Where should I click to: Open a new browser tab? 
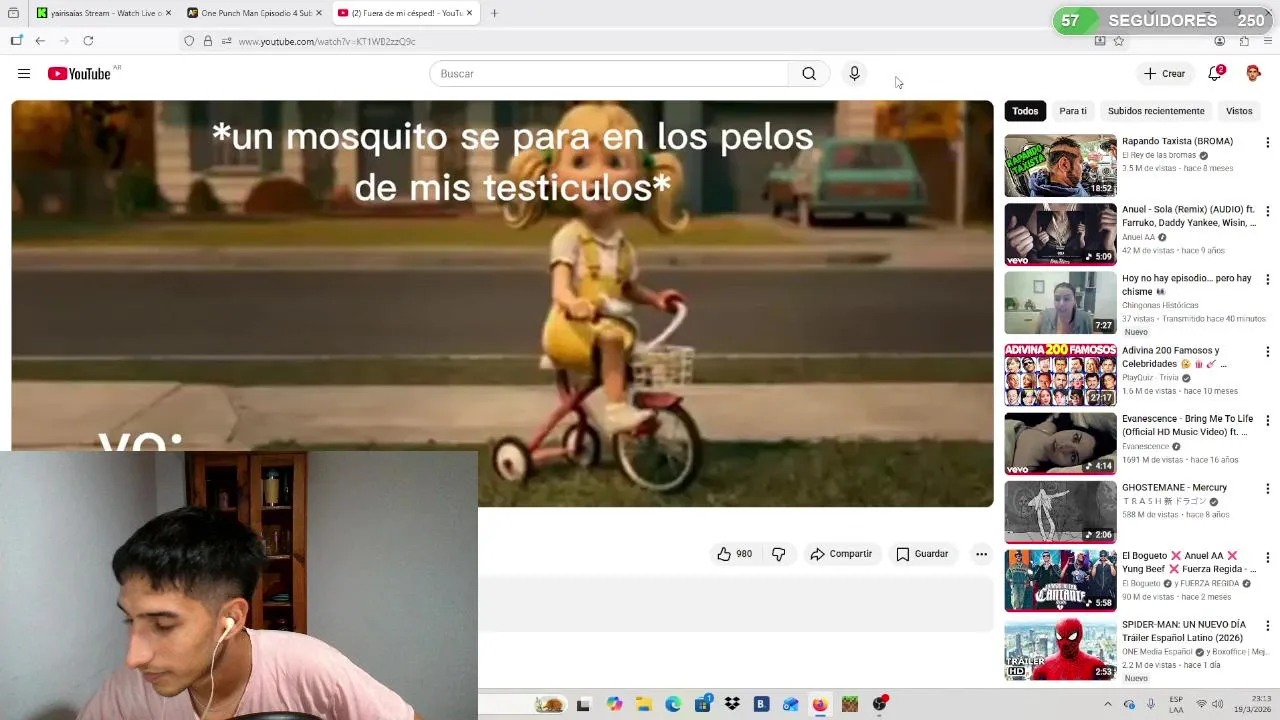coord(494,13)
